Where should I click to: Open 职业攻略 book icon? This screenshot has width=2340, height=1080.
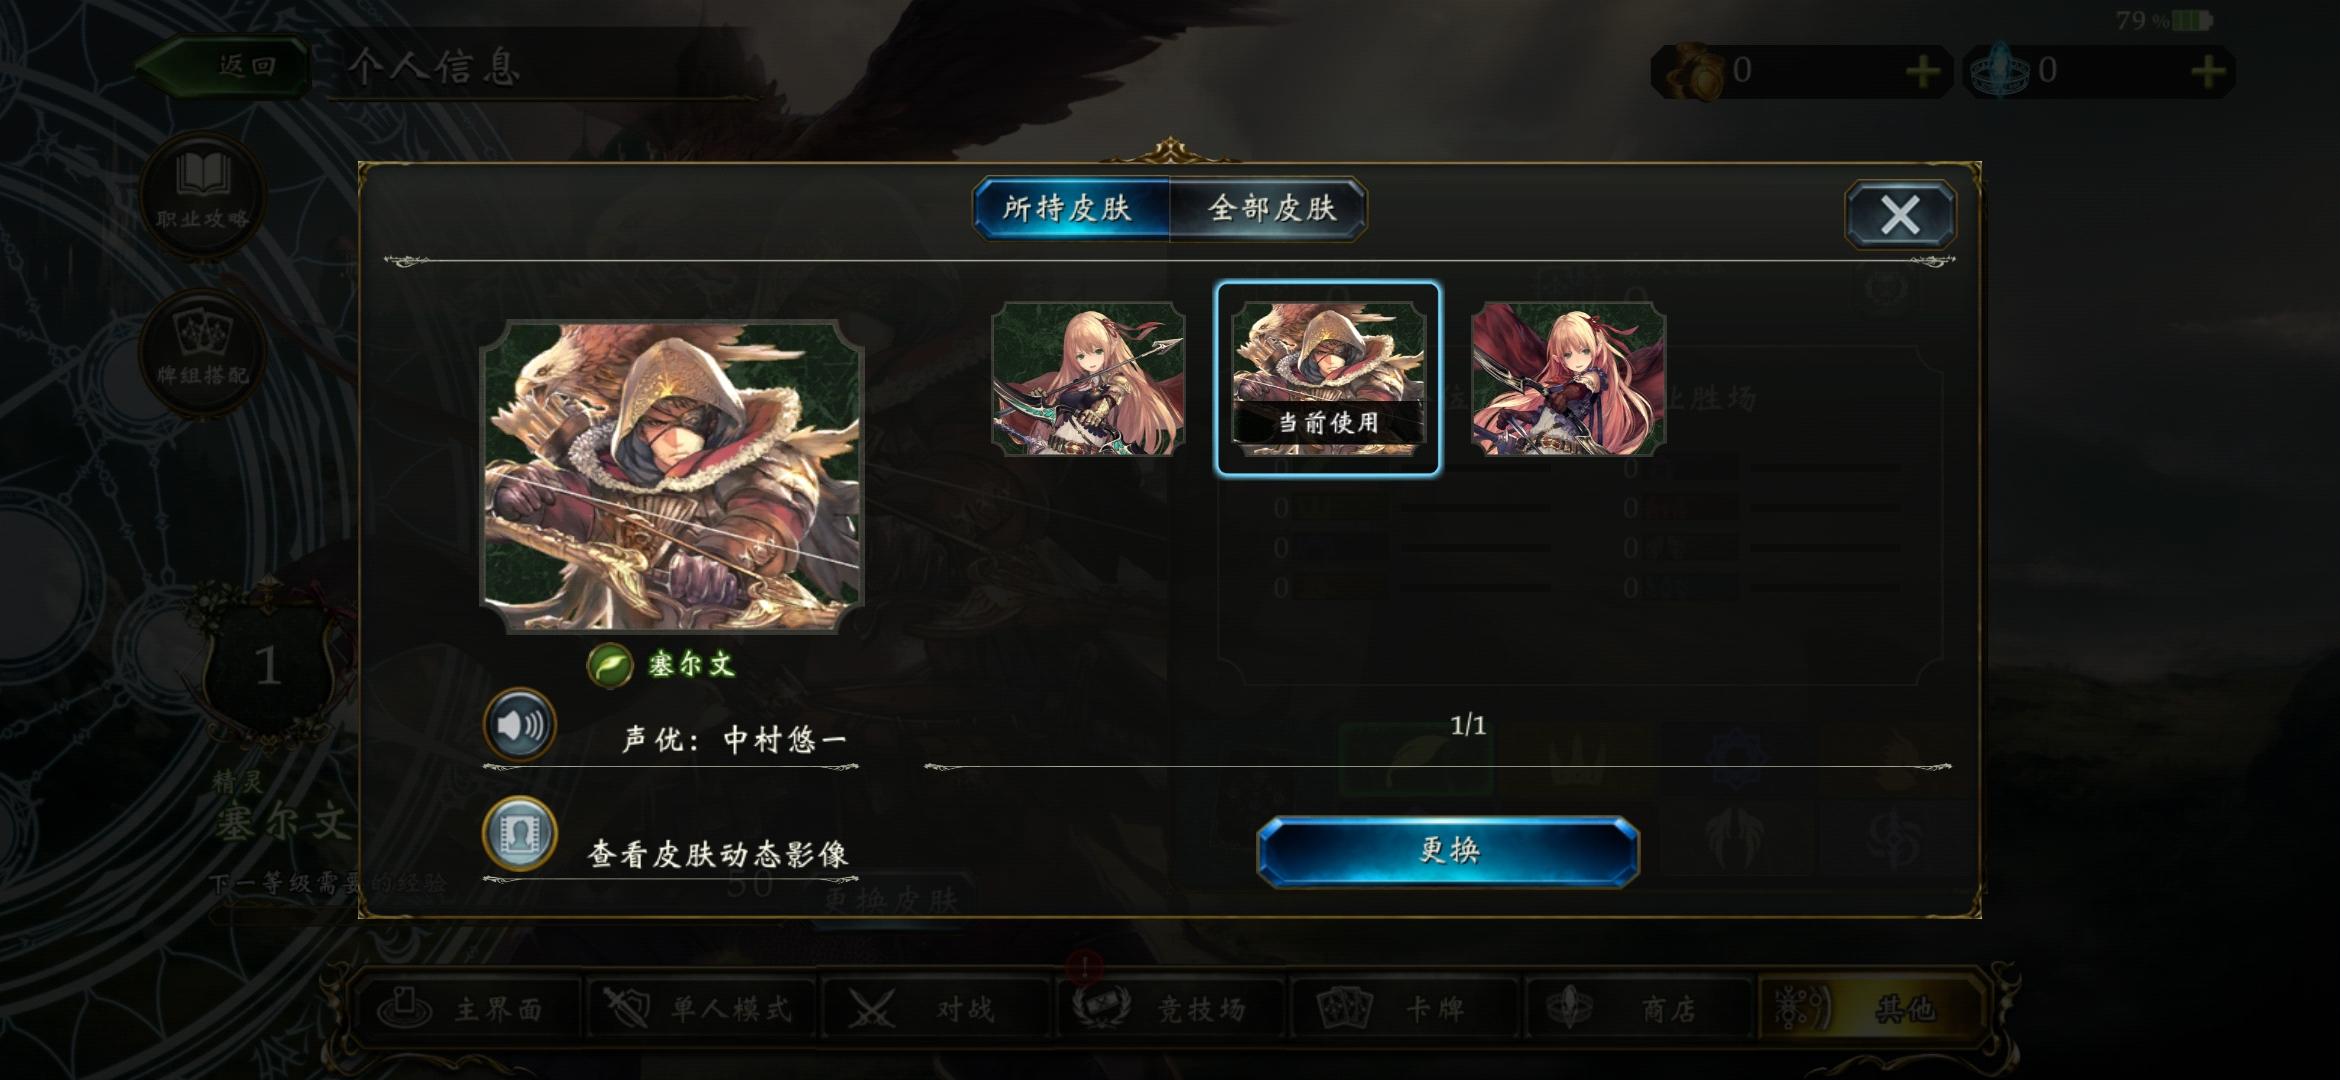[x=203, y=194]
